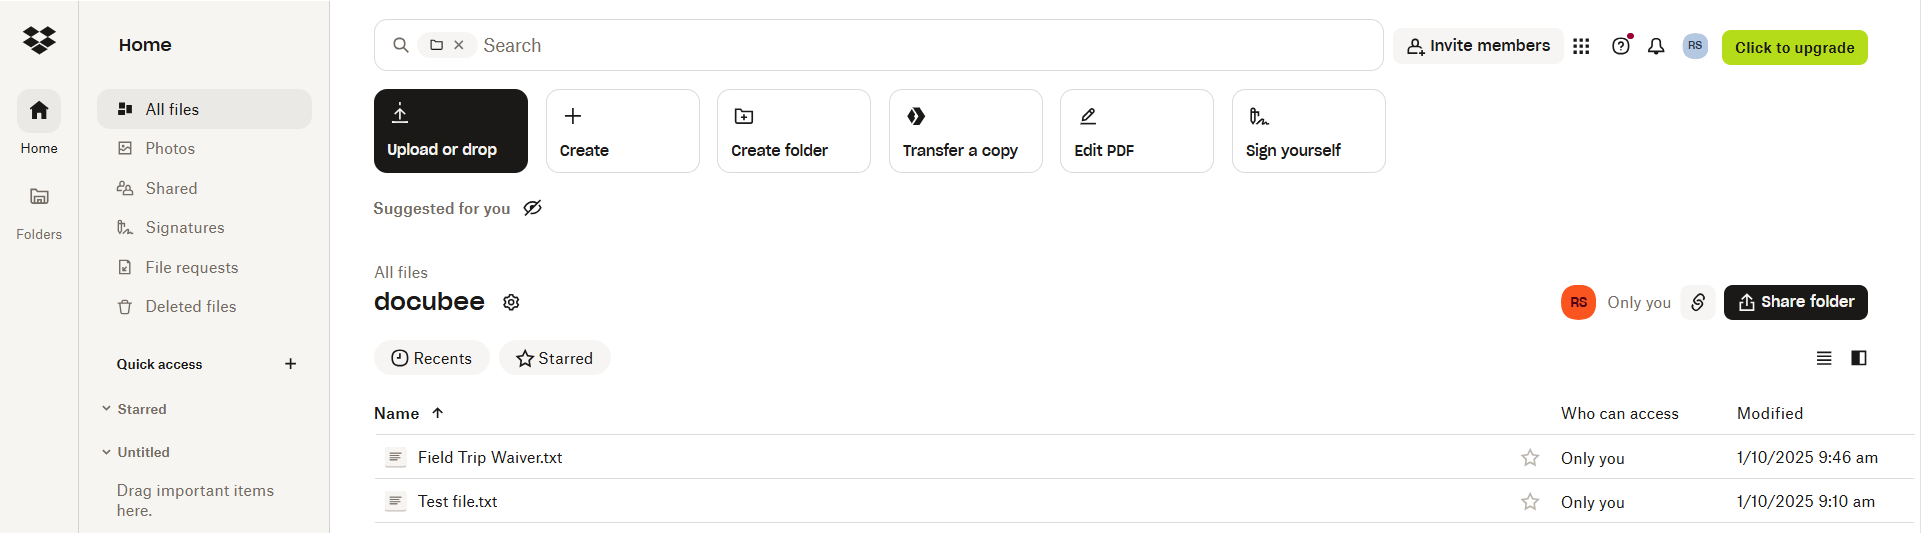Filter by the Recents chip
The height and width of the screenshot is (533, 1921).
coord(431,358)
